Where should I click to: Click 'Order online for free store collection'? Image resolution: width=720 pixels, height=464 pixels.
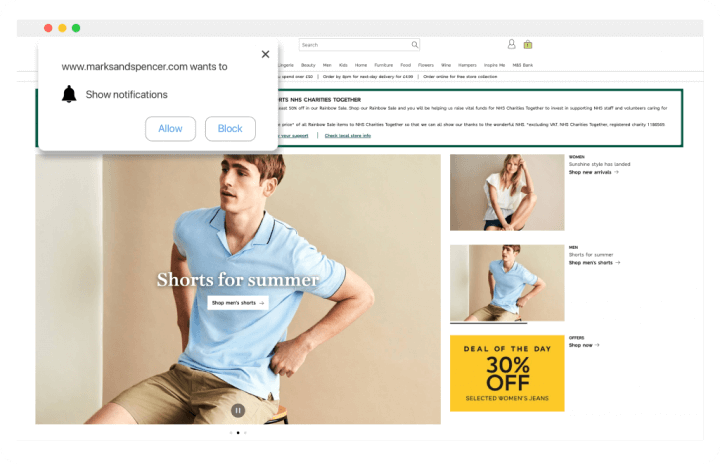point(460,77)
